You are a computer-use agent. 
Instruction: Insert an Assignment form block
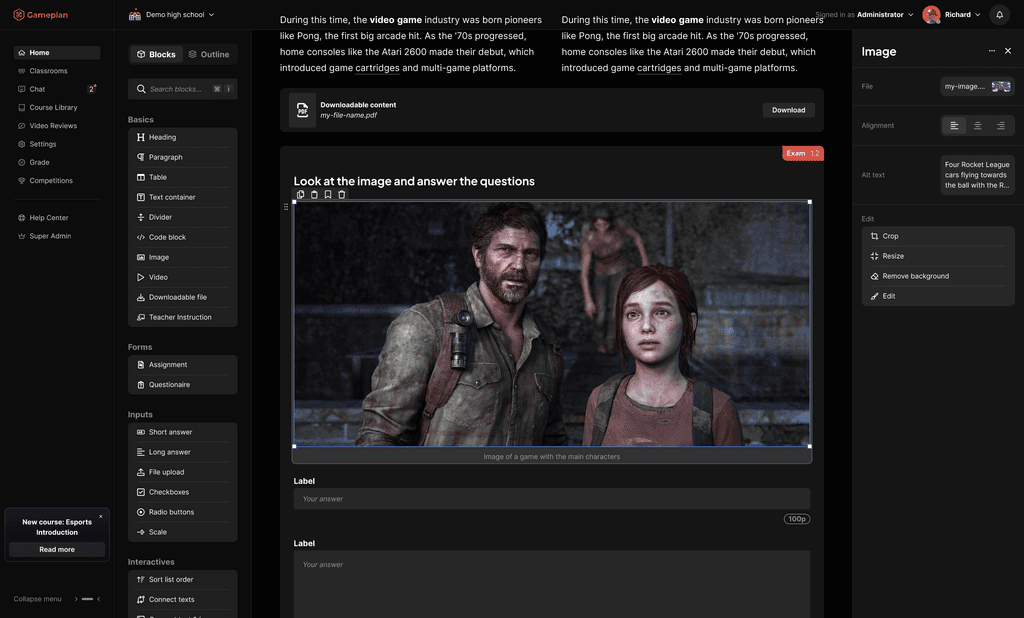coord(183,365)
